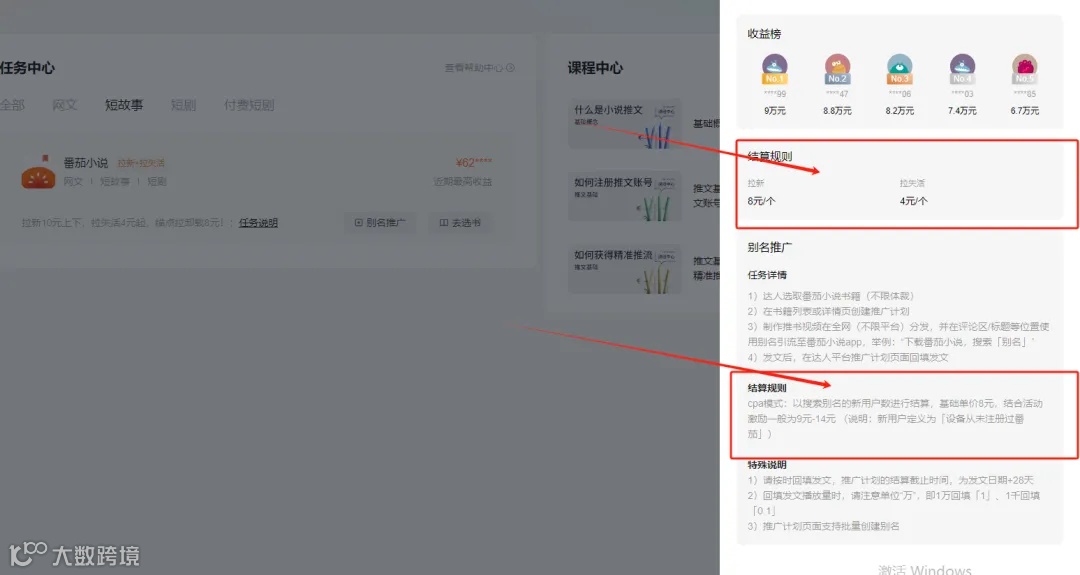This screenshot has width=1080, height=575.
Task: Open the 如何获得精准推流 course thumbnail
Action: click(624, 269)
